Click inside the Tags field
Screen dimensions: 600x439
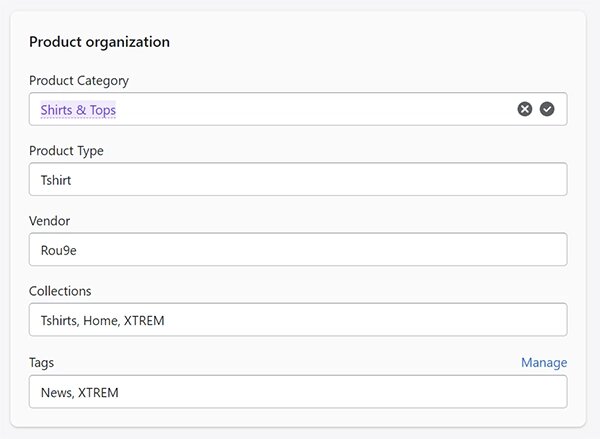point(298,392)
